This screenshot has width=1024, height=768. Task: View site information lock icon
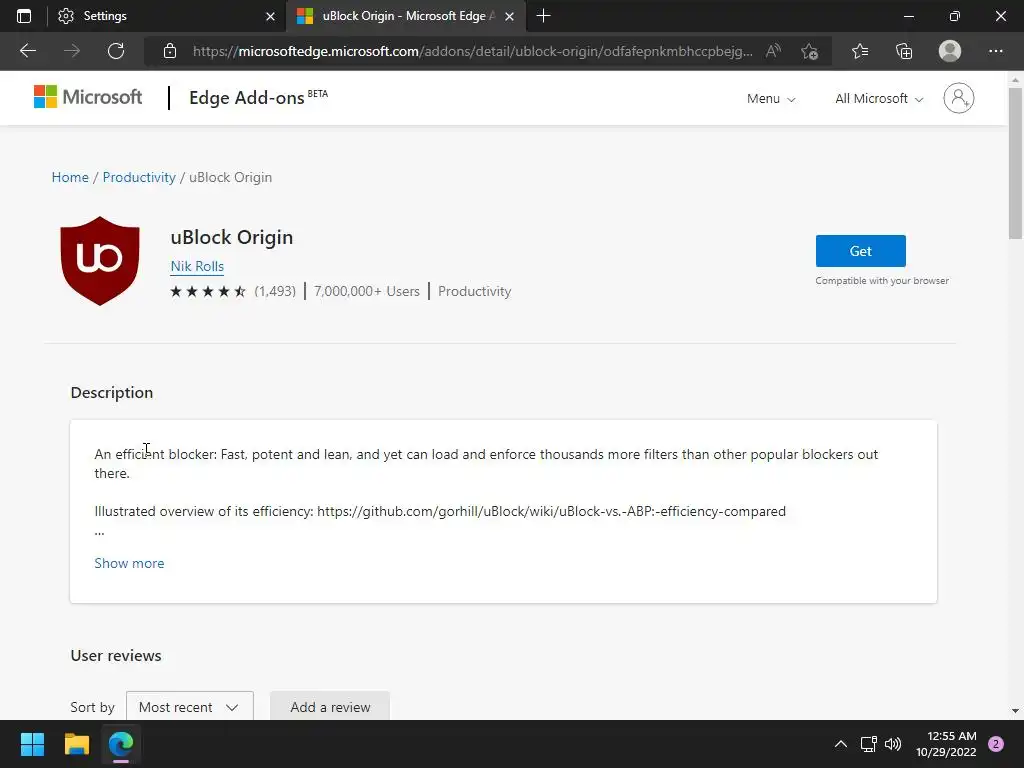[170, 51]
